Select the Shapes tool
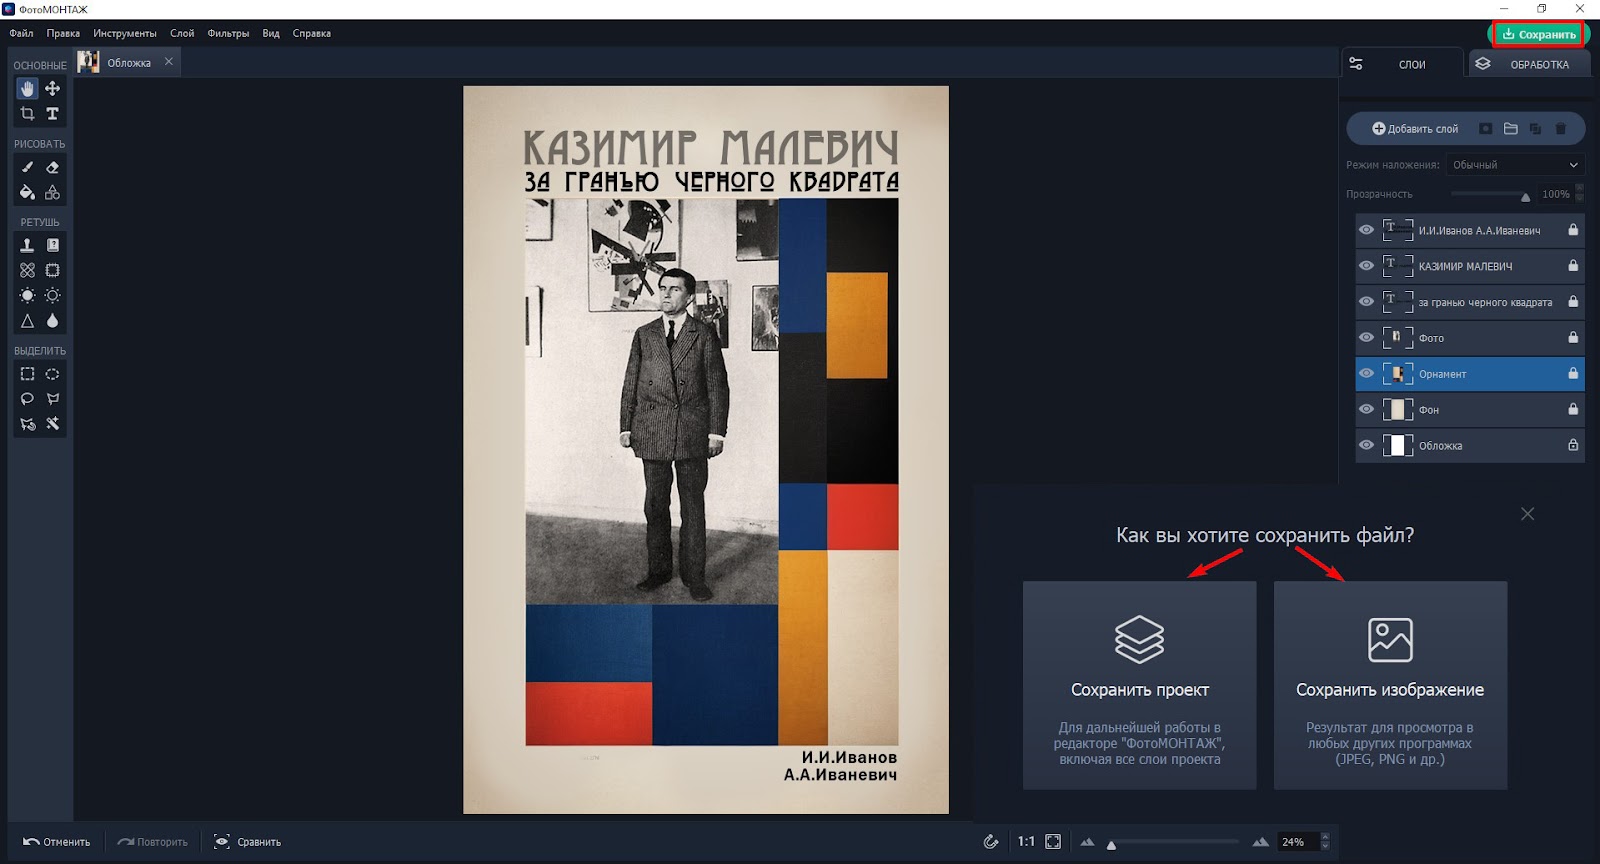This screenshot has width=1600, height=864. 53,193
